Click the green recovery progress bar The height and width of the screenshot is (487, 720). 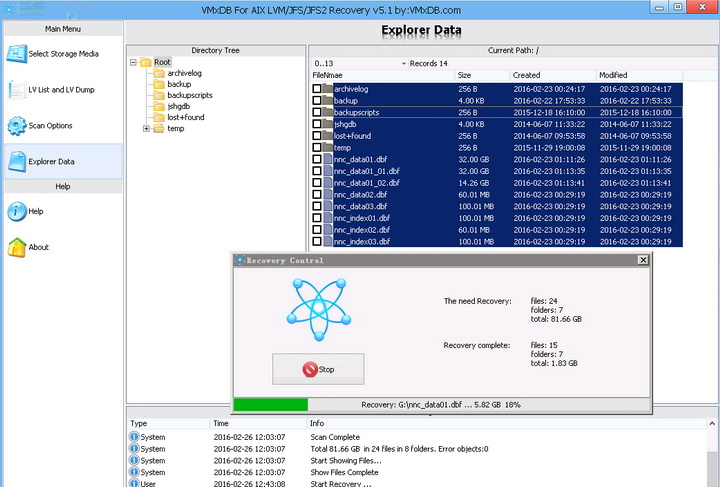point(270,404)
